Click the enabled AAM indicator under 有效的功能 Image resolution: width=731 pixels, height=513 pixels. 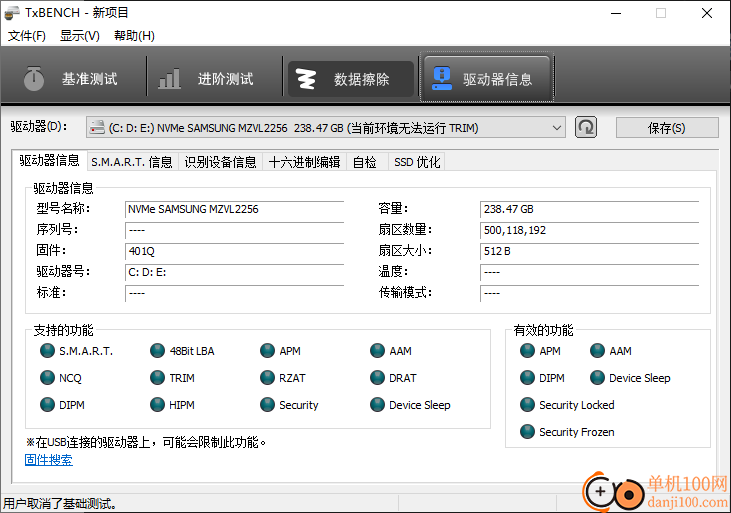(x=597, y=351)
